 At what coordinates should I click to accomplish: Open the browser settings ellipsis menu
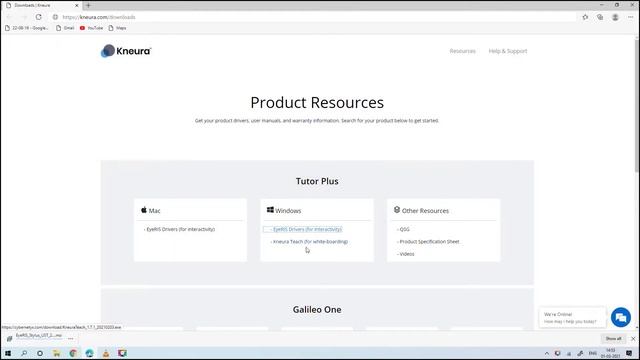pyautogui.click(x=631, y=17)
